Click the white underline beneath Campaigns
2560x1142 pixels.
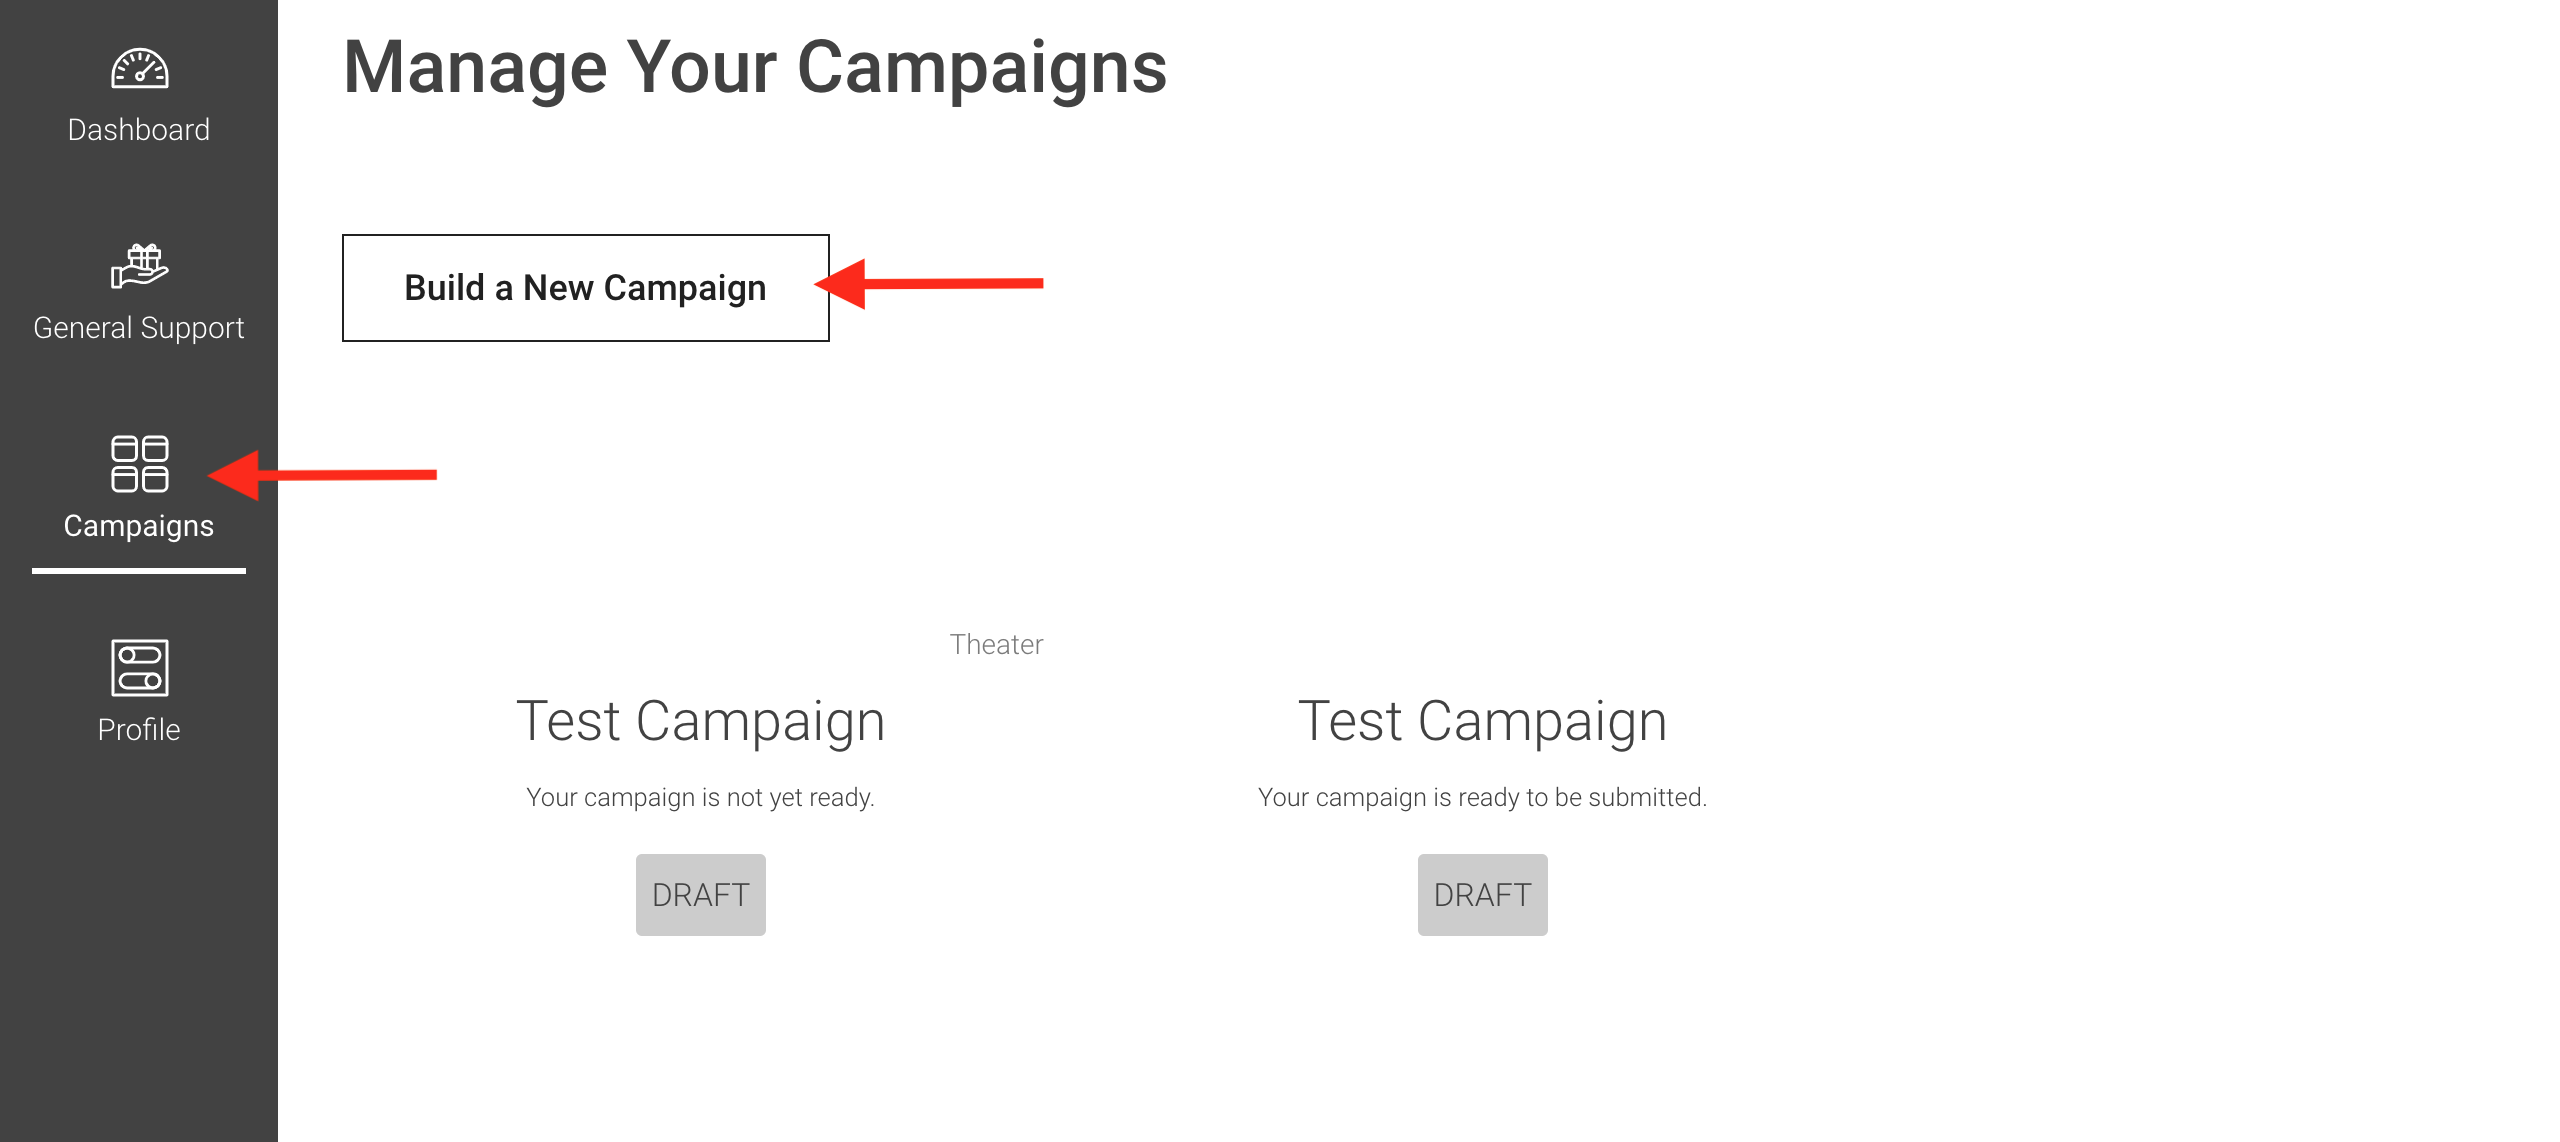click(139, 571)
